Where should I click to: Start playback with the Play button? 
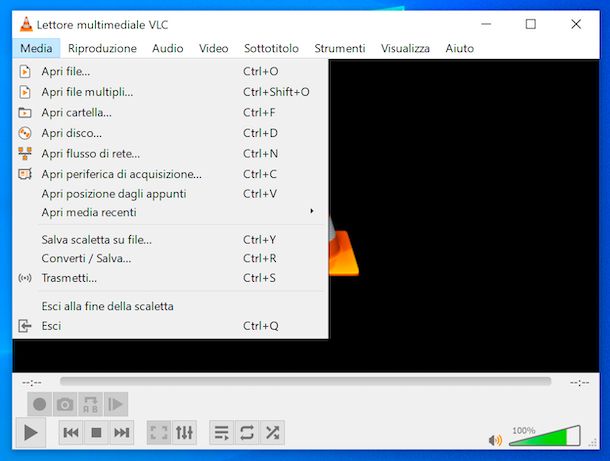tap(31, 432)
